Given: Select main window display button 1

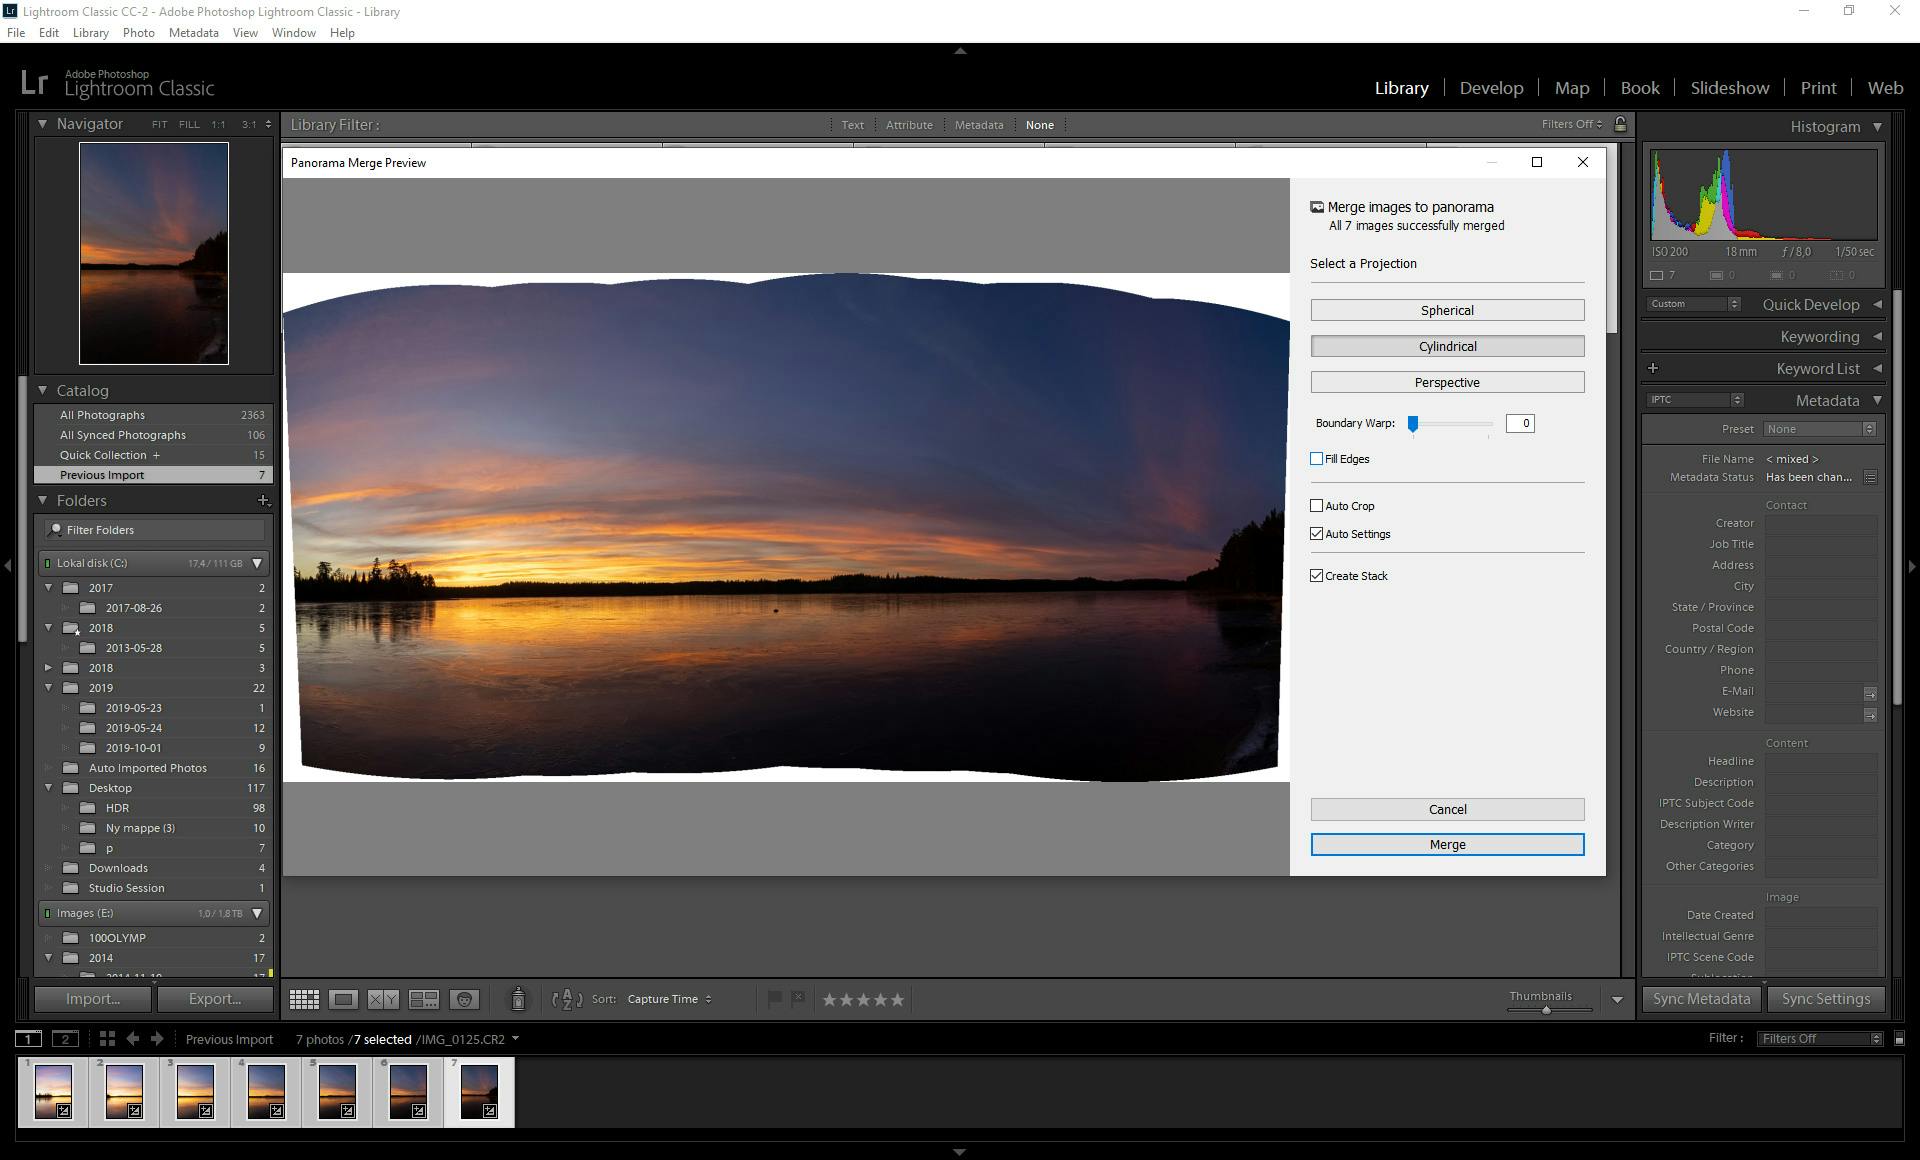Looking at the screenshot, I should click(29, 1039).
